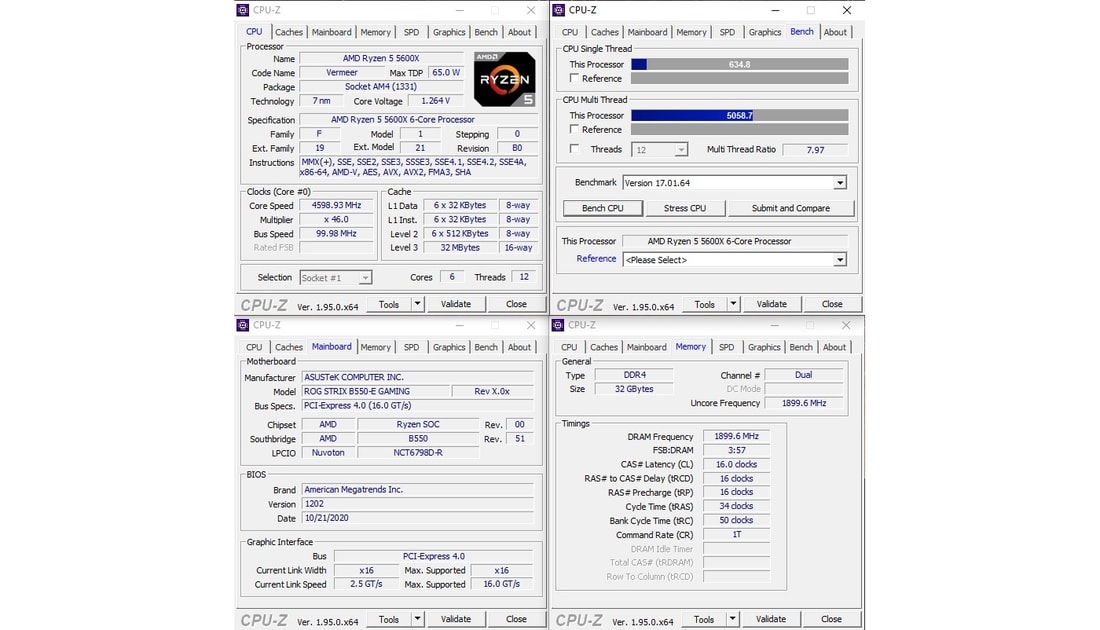Click the empty Single Thread Reference bar
This screenshot has height=630, width=1100.
[739, 78]
